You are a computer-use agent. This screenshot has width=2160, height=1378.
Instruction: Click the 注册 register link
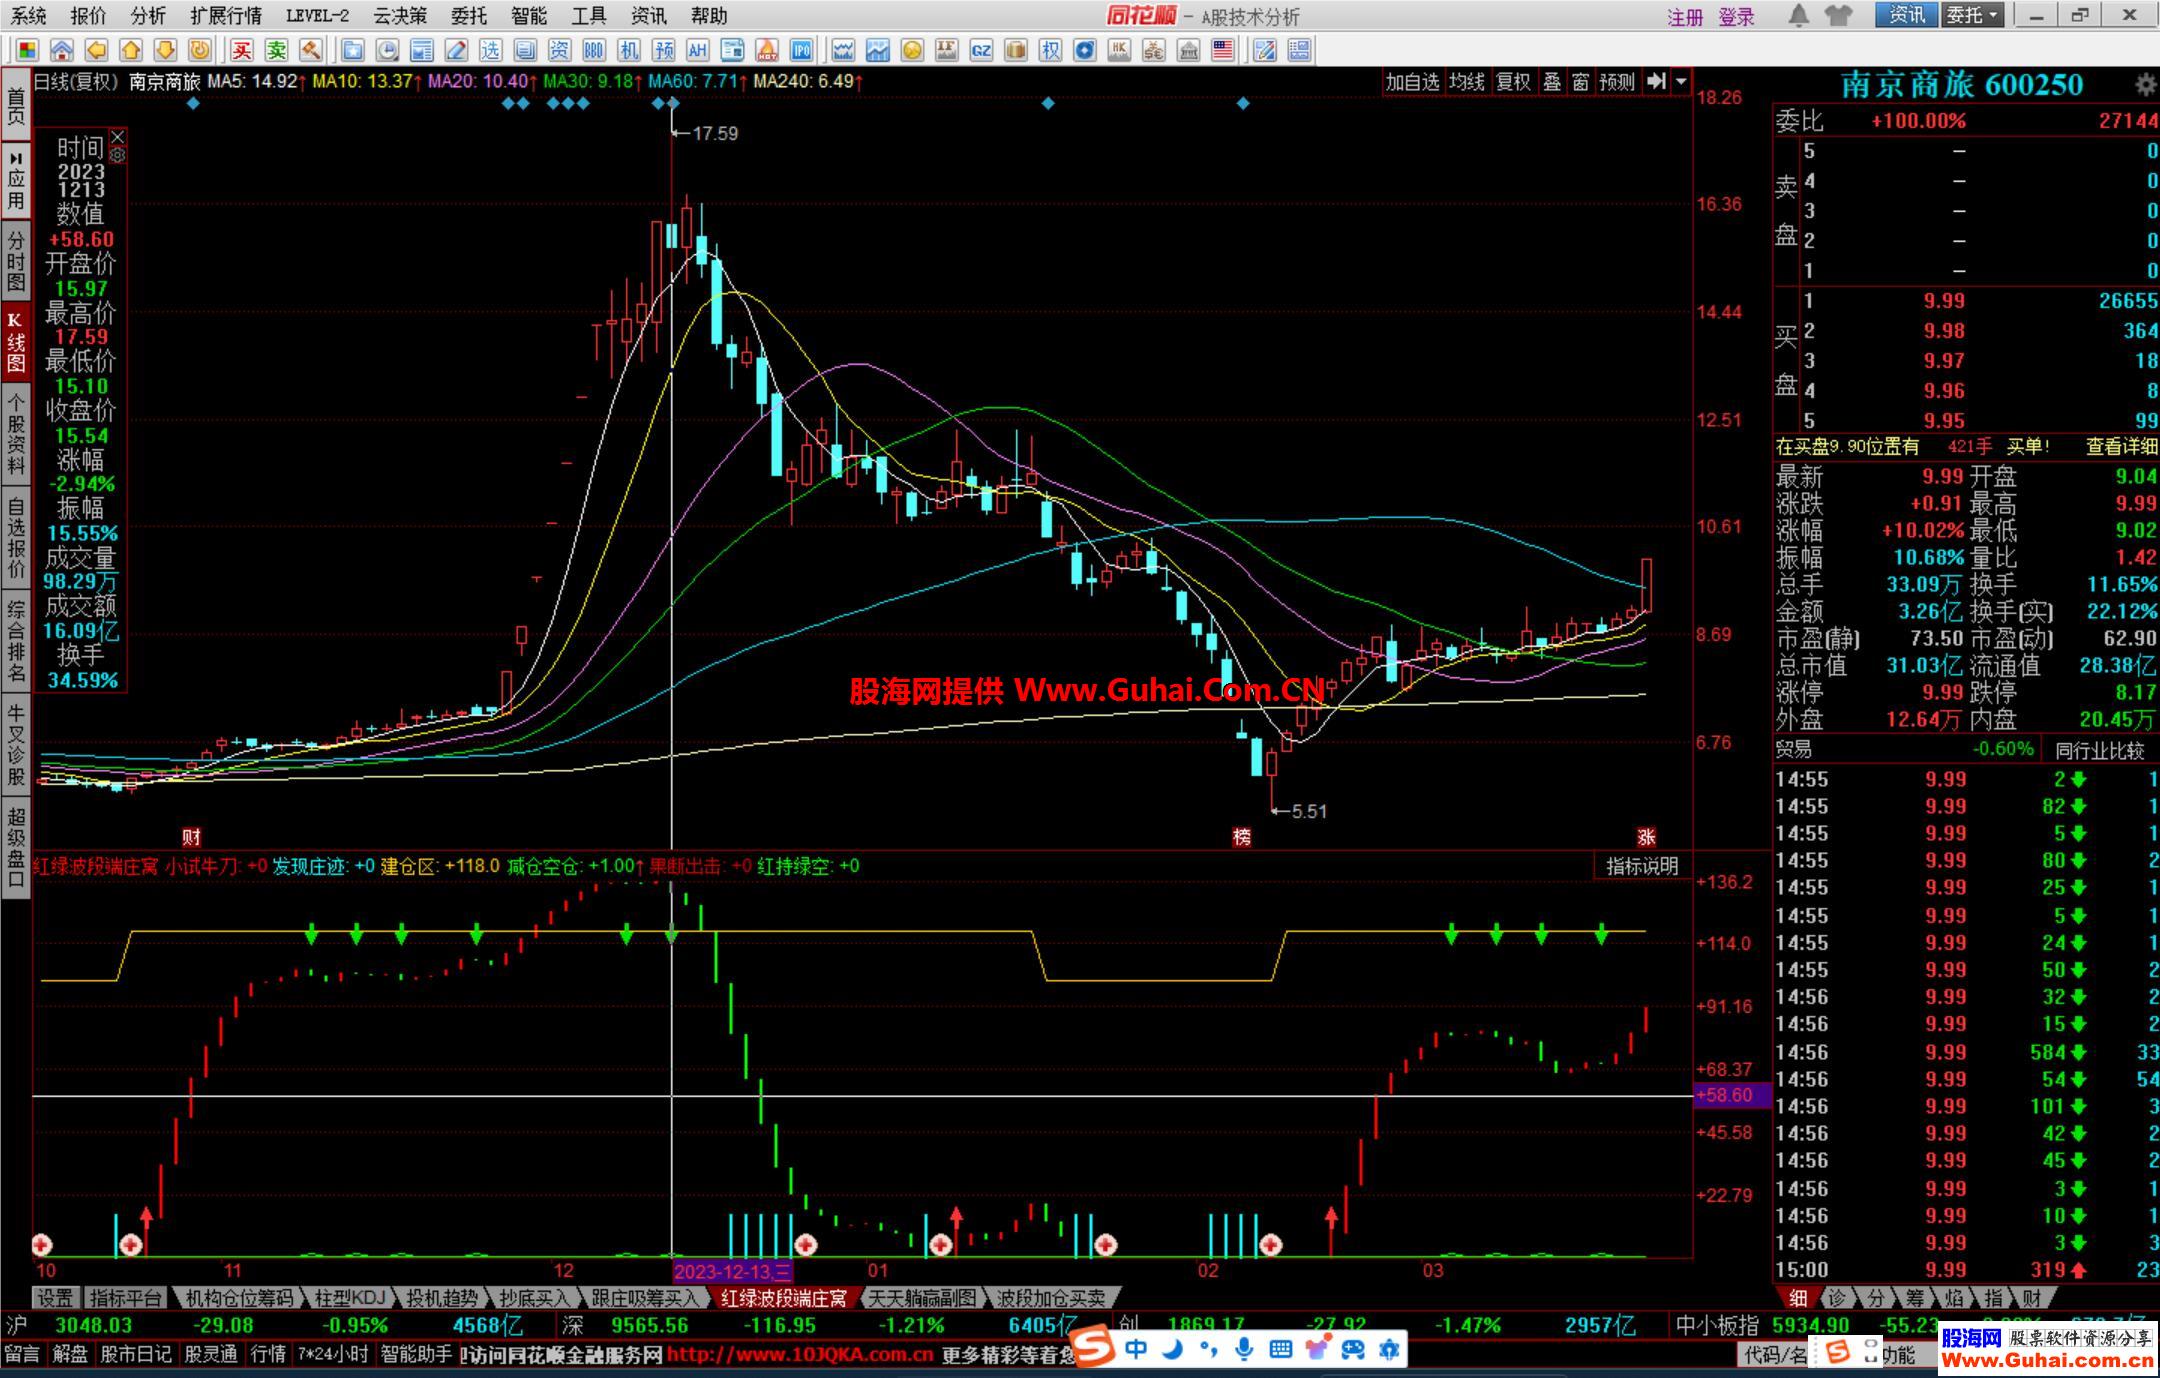click(1685, 17)
